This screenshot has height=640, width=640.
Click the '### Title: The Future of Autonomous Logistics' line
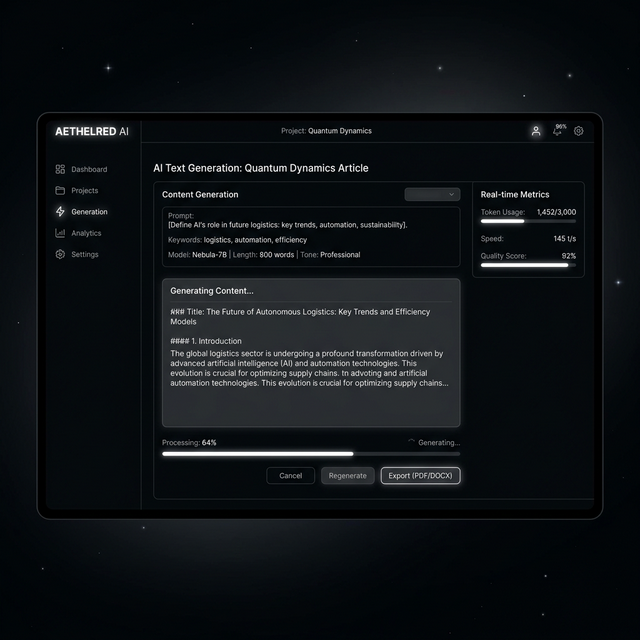point(300,316)
